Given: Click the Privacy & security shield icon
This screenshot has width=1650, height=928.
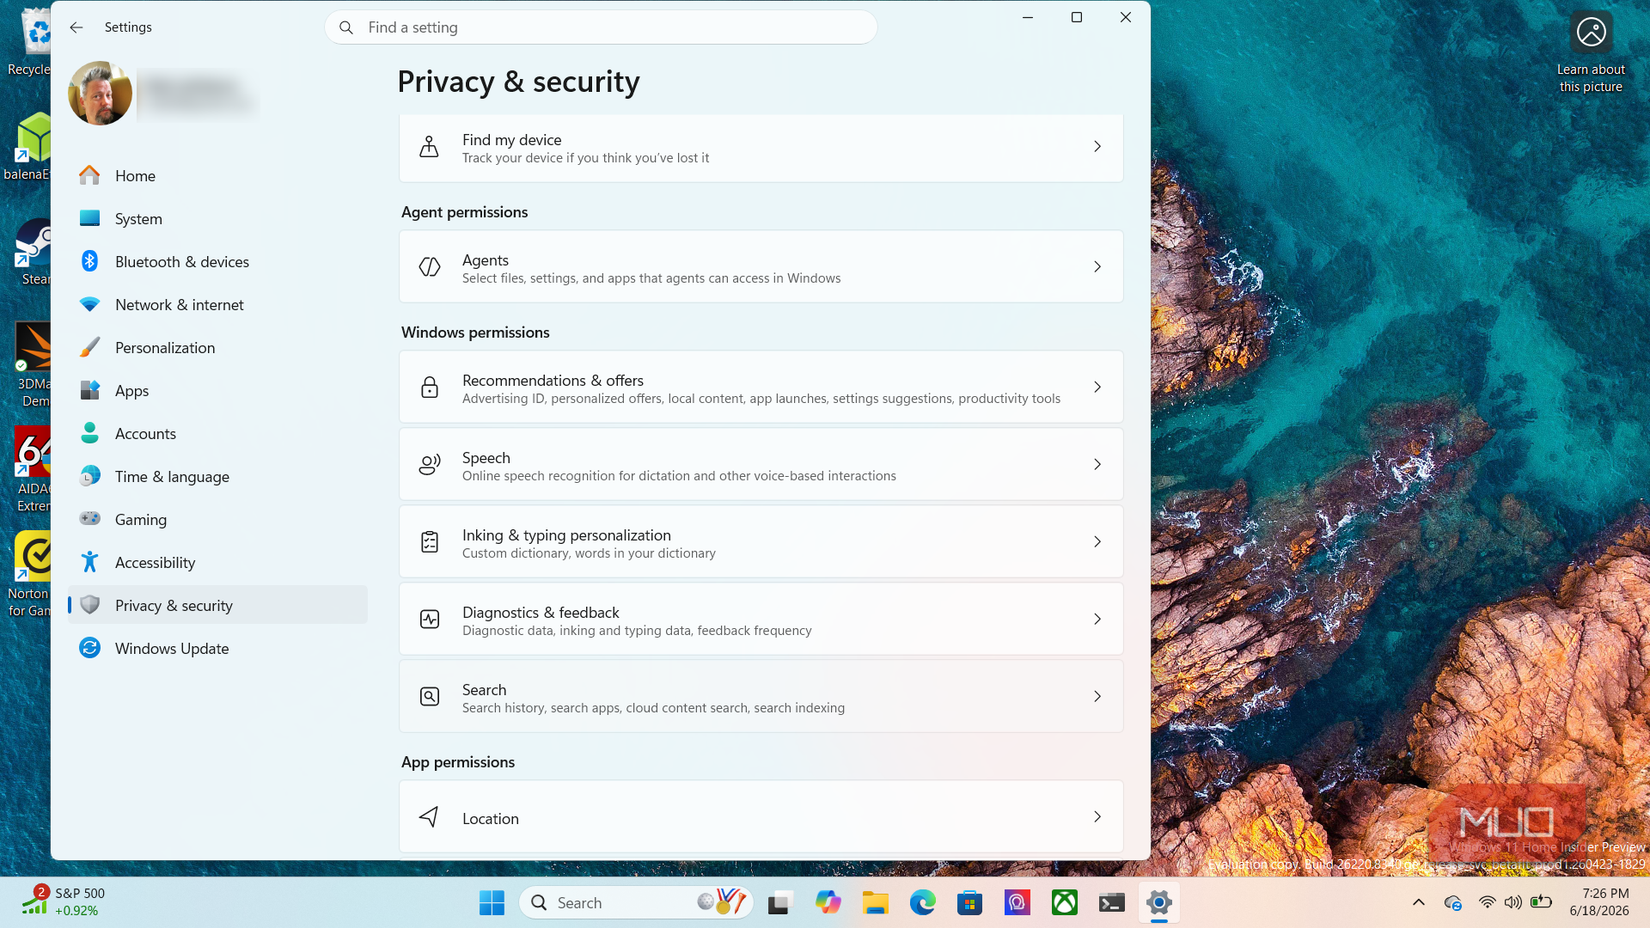Looking at the screenshot, I should [x=90, y=605].
